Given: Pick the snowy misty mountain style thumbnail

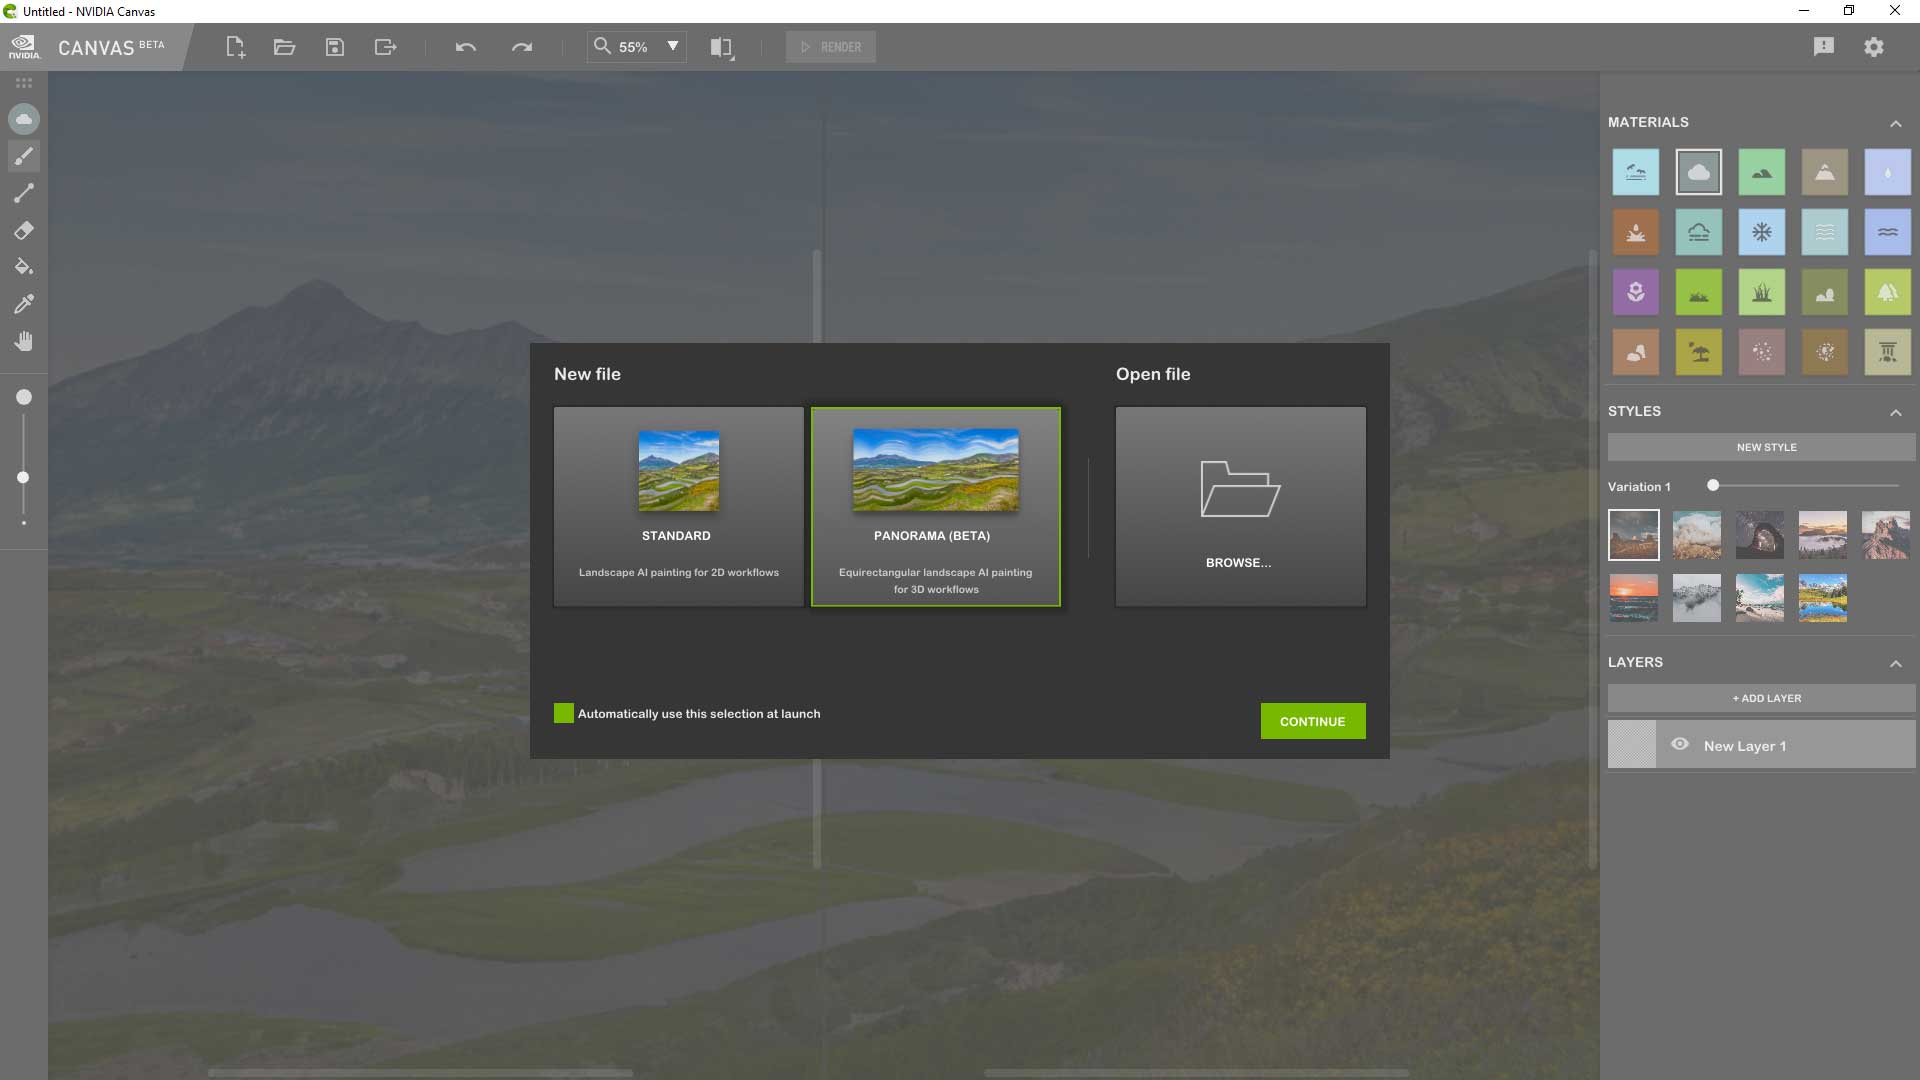Looking at the screenshot, I should tap(1697, 598).
